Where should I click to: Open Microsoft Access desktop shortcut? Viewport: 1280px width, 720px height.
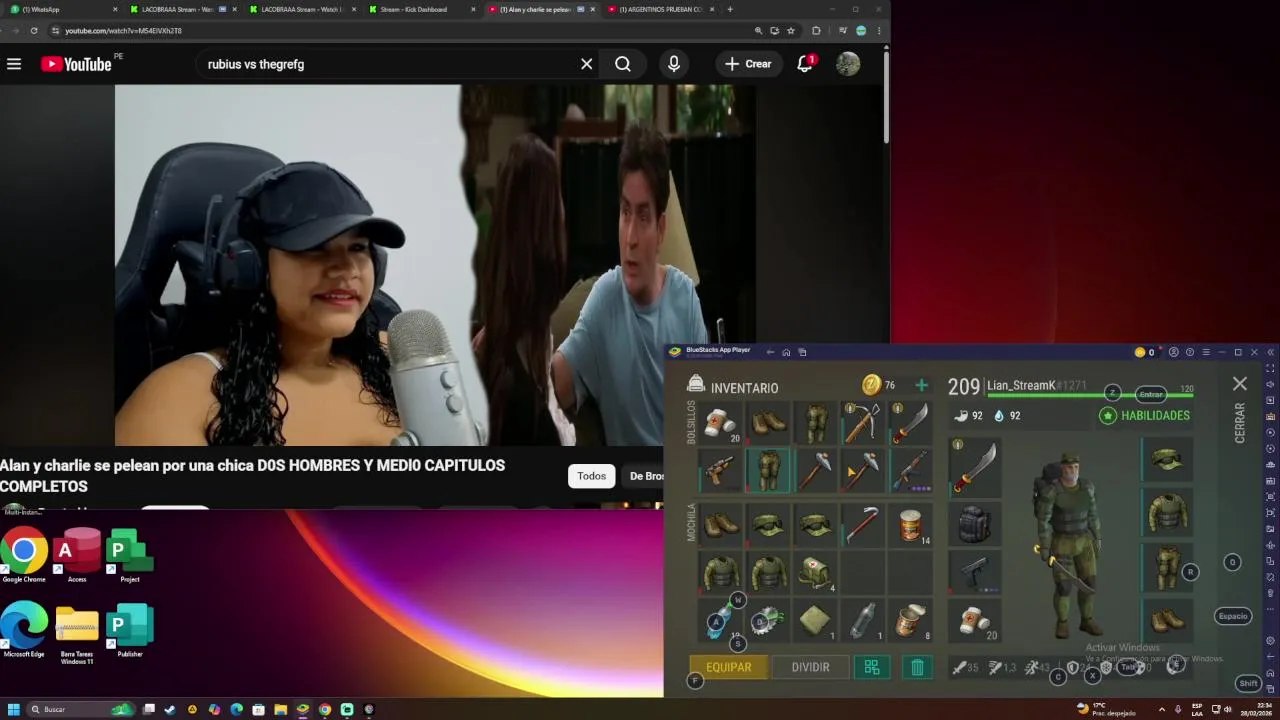tap(77, 555)
